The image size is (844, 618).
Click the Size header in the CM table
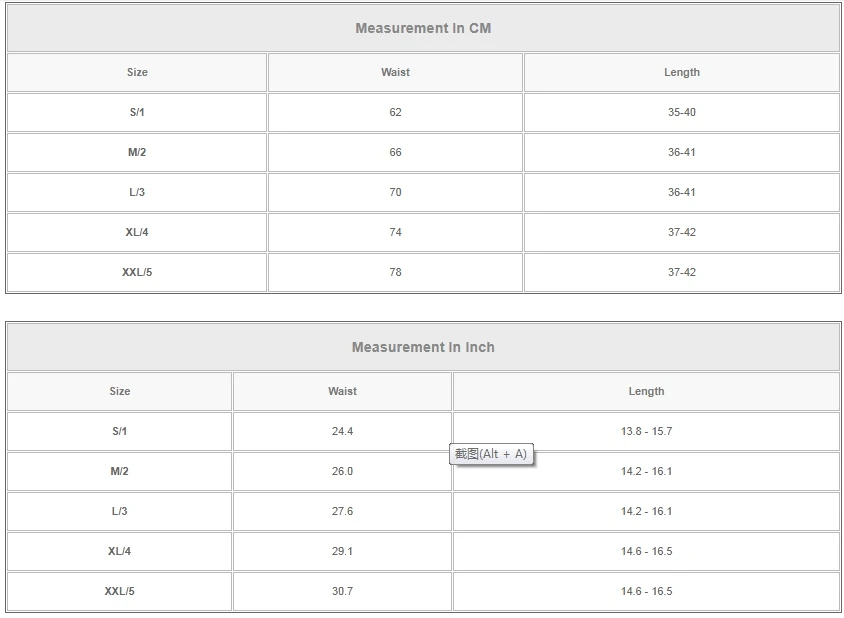[137, 72]
